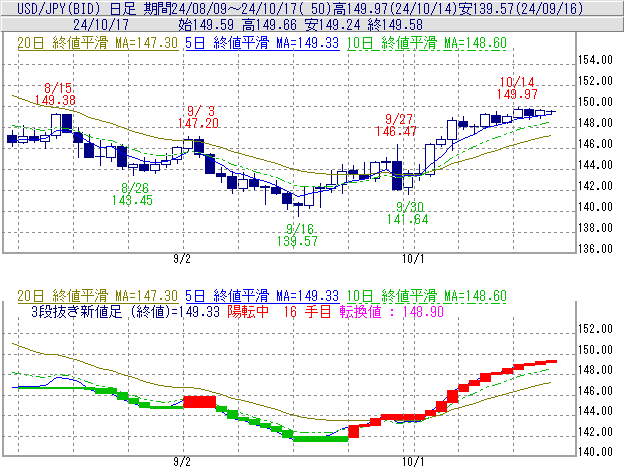
Task: Click the 10/1 date label under lower chart
Action: pos(413,462)
